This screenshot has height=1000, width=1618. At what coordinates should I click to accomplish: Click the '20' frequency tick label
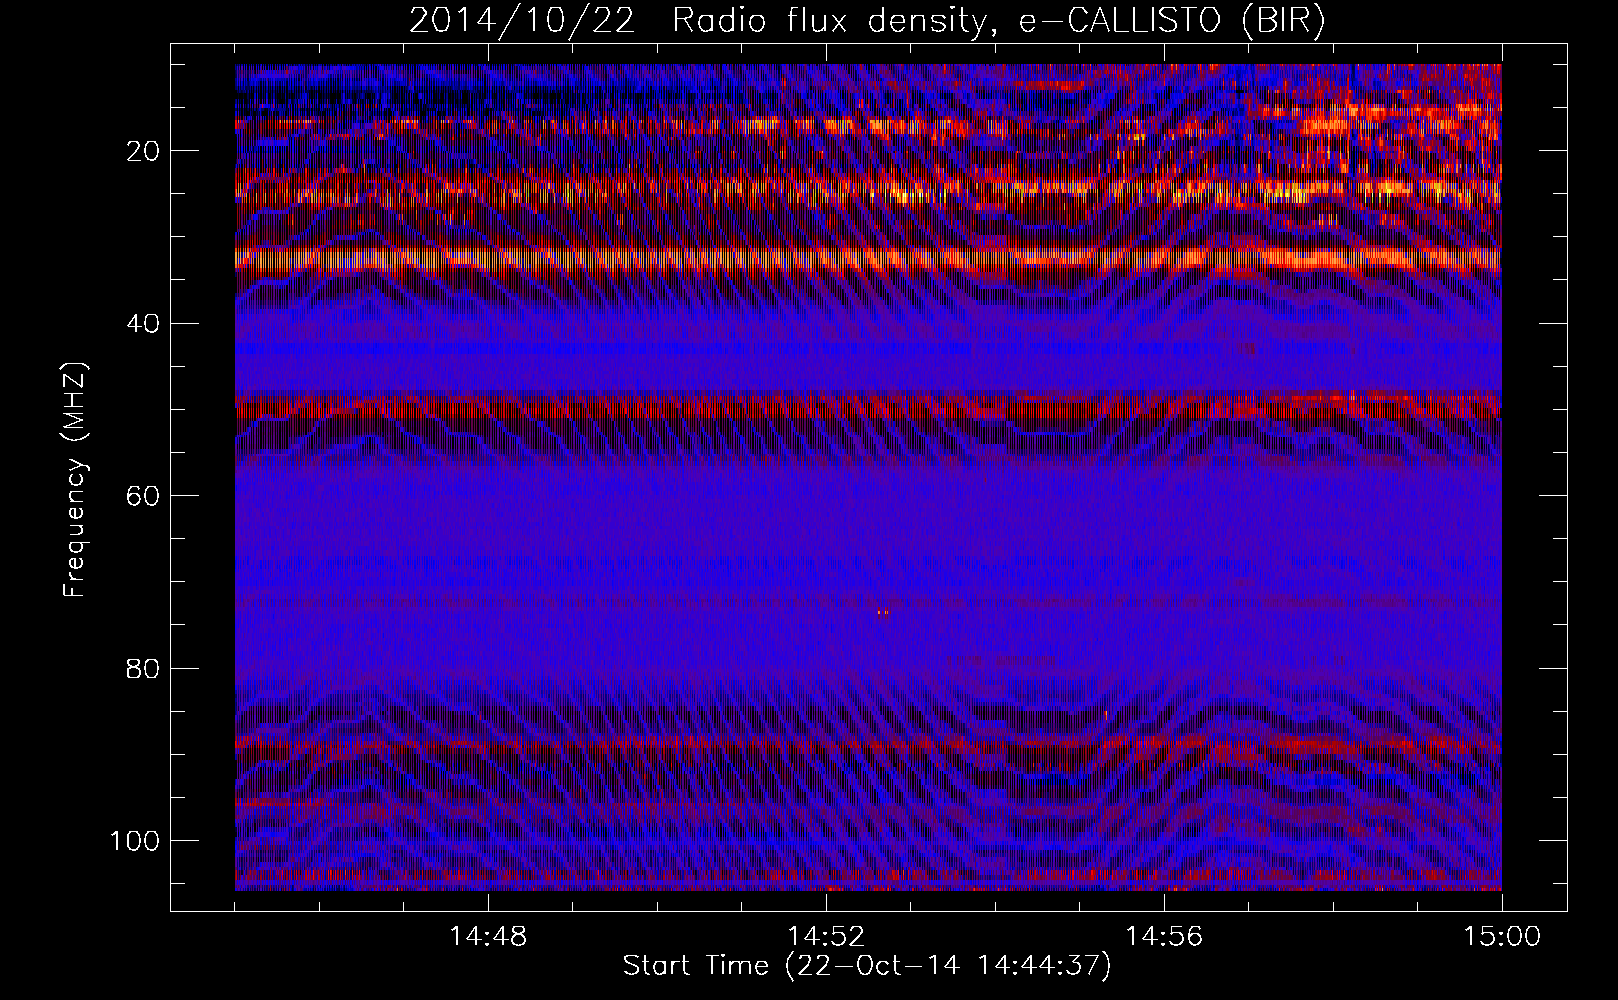click(x=141, y=151)
